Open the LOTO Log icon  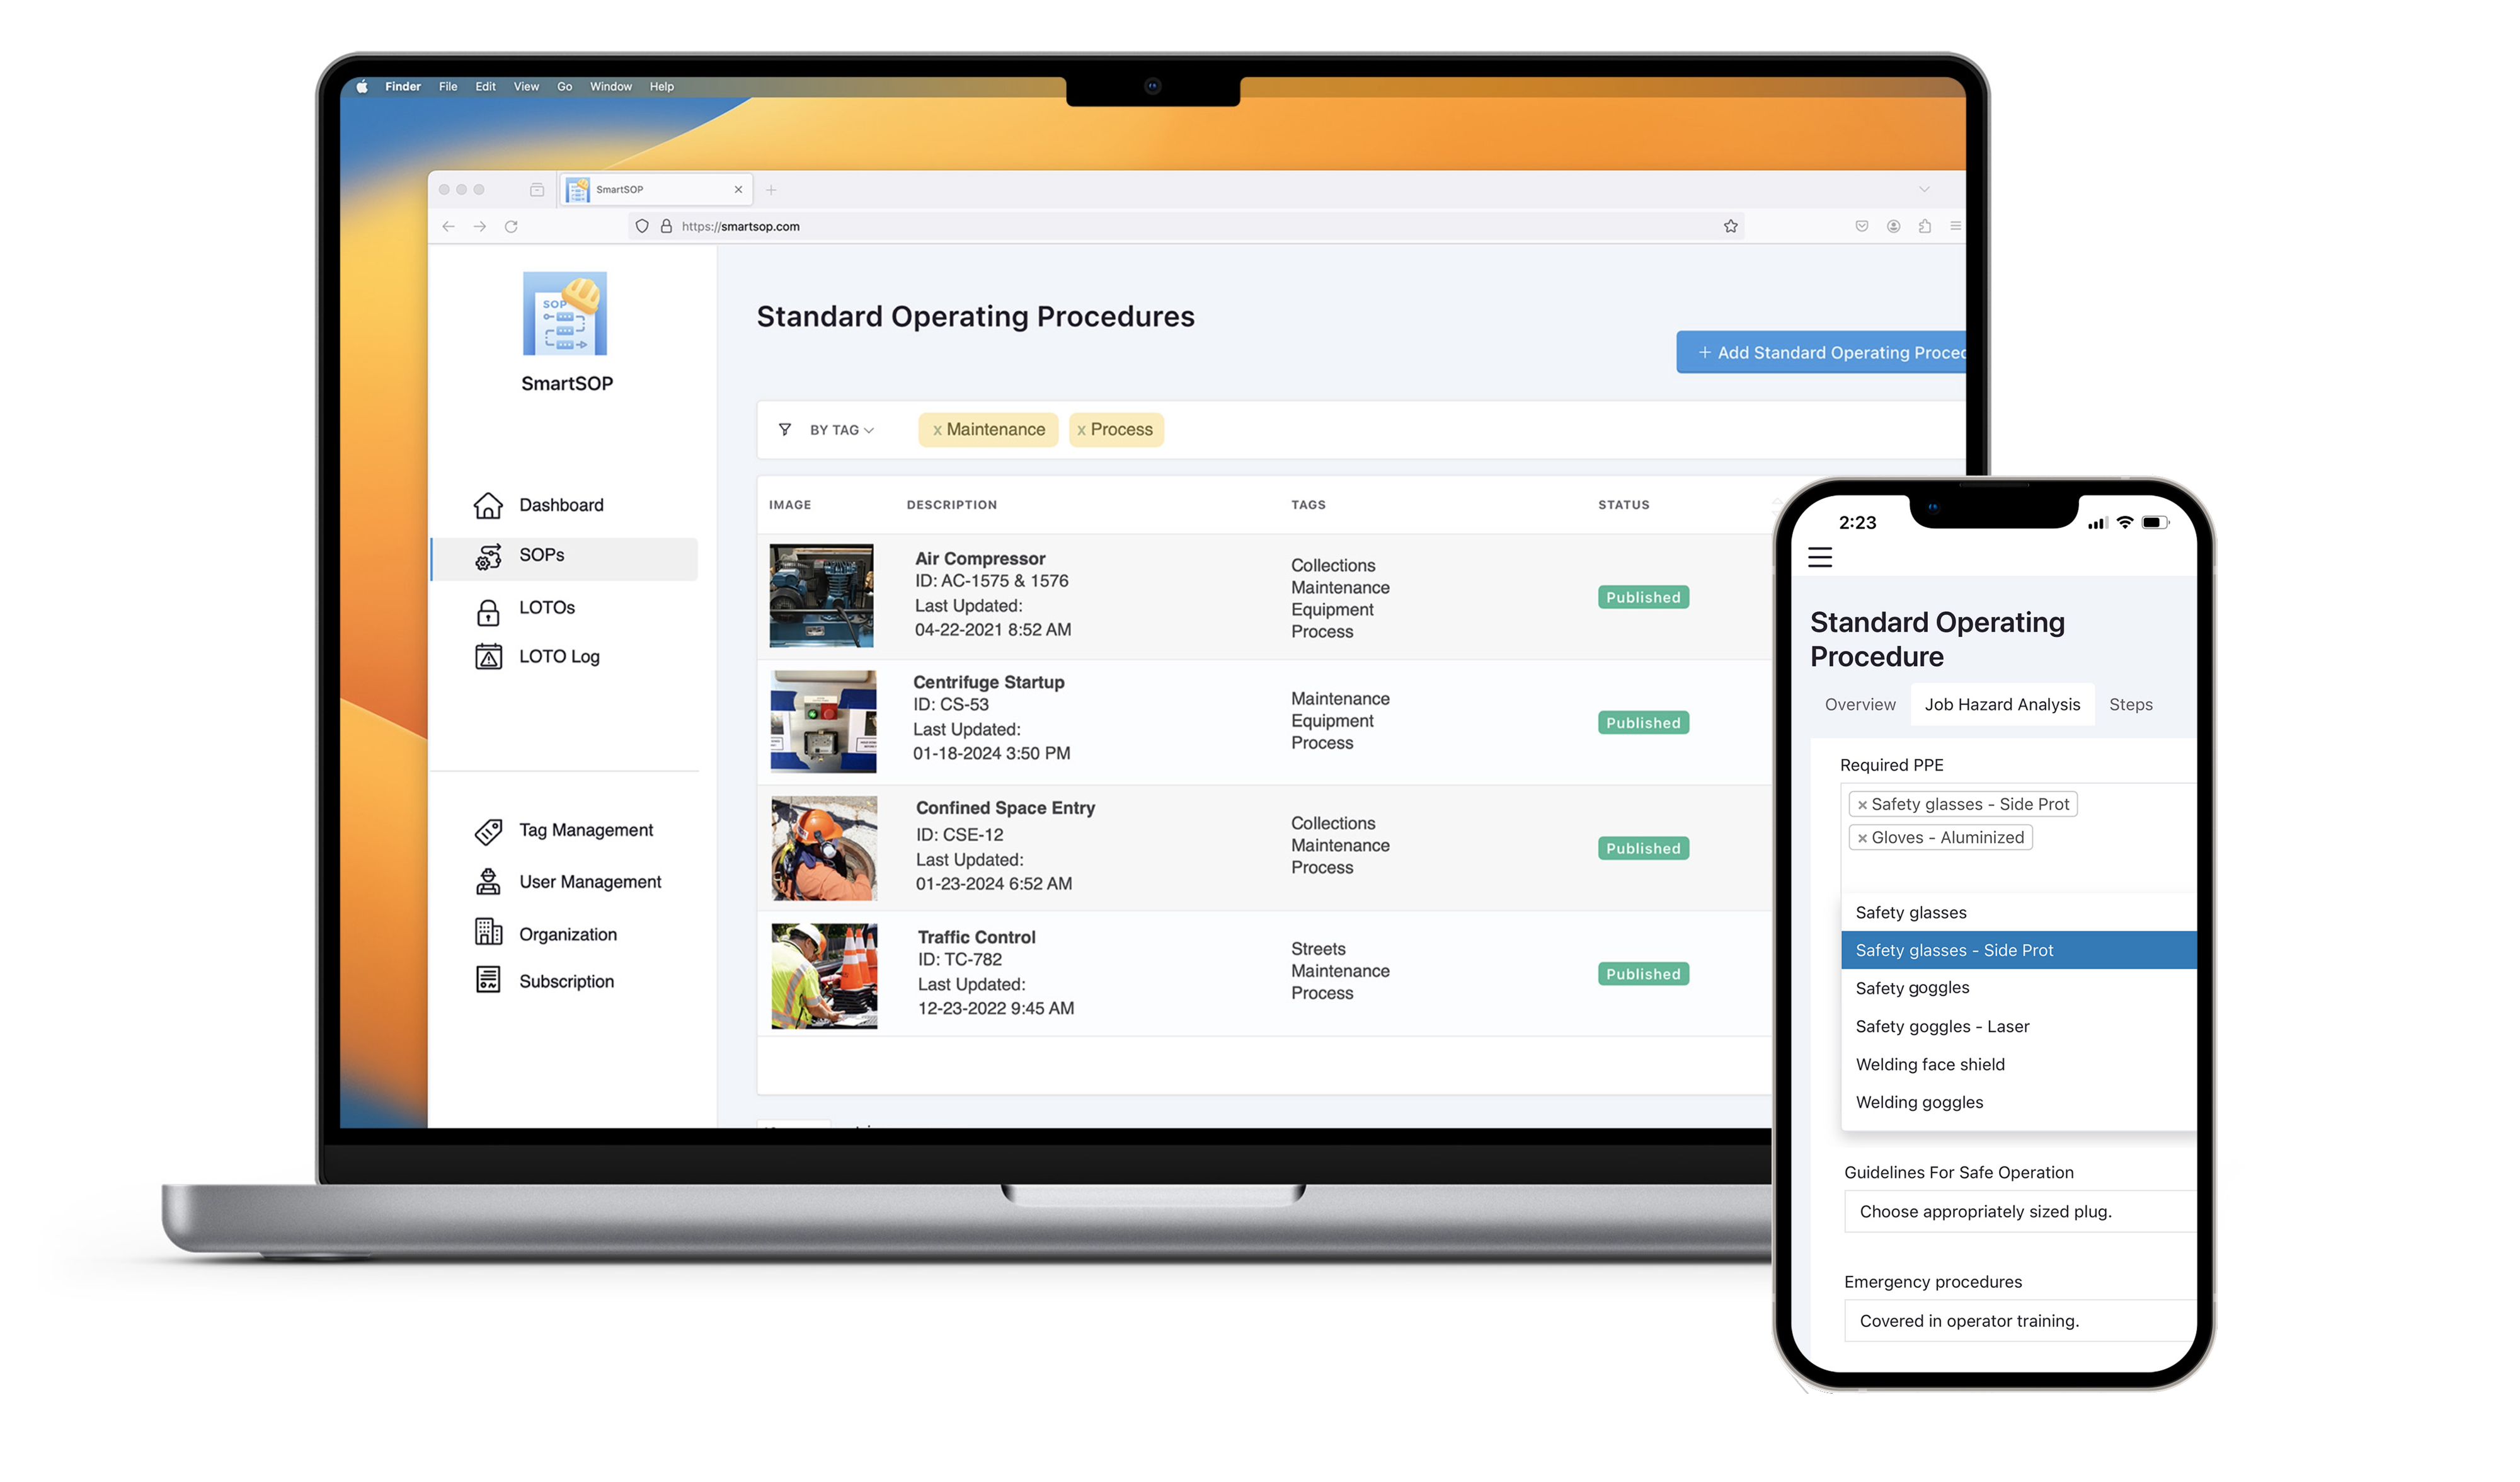pyautogui.click(x=487, y=655)
